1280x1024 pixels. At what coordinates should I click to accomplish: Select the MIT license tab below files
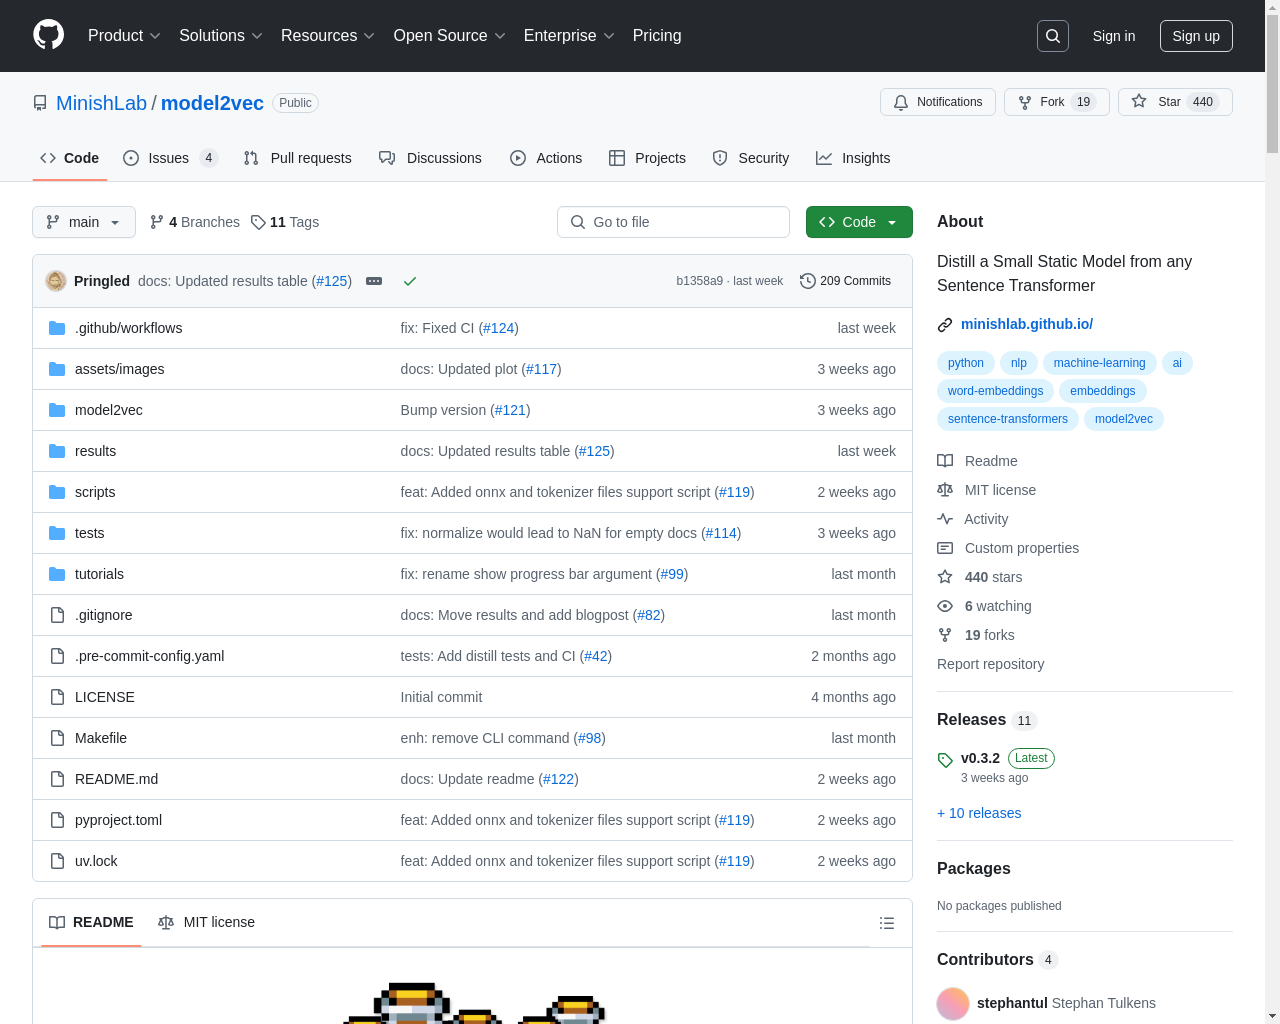[207, 922]
